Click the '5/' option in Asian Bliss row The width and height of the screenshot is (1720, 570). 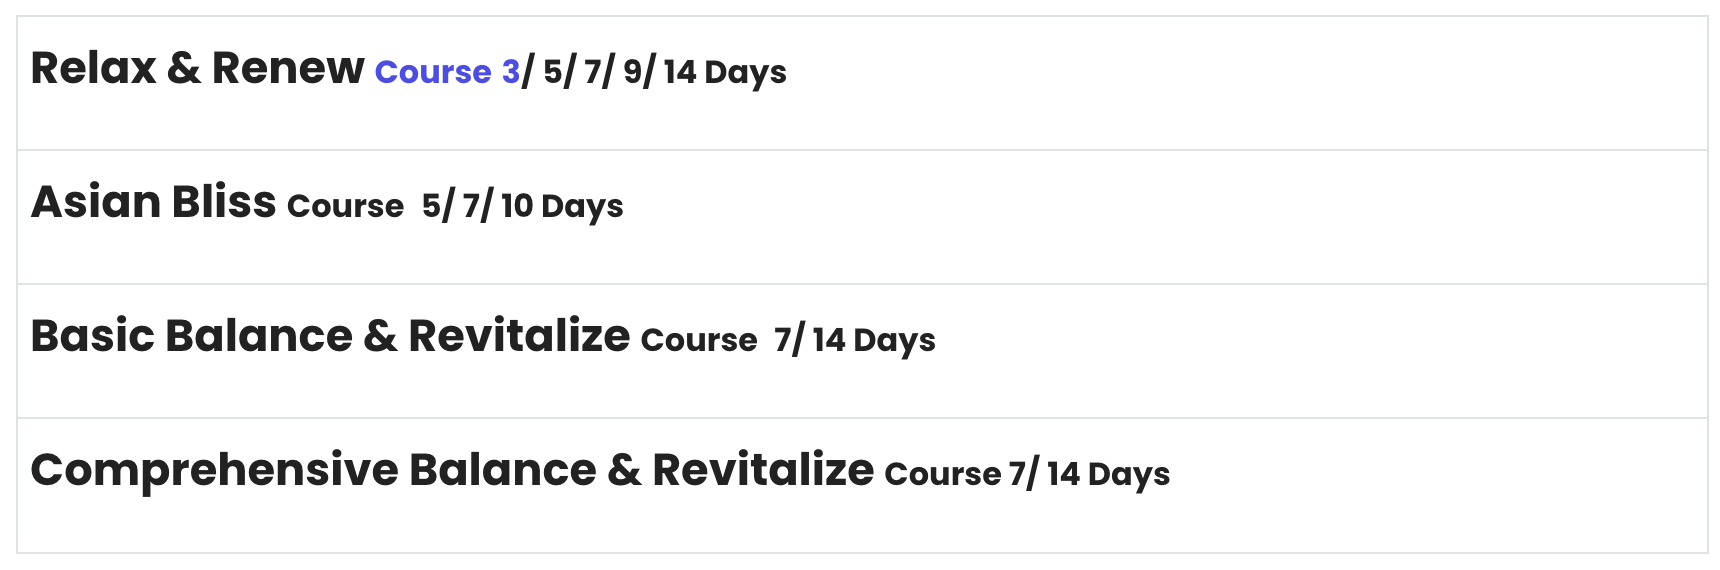(x=437, y=207)
